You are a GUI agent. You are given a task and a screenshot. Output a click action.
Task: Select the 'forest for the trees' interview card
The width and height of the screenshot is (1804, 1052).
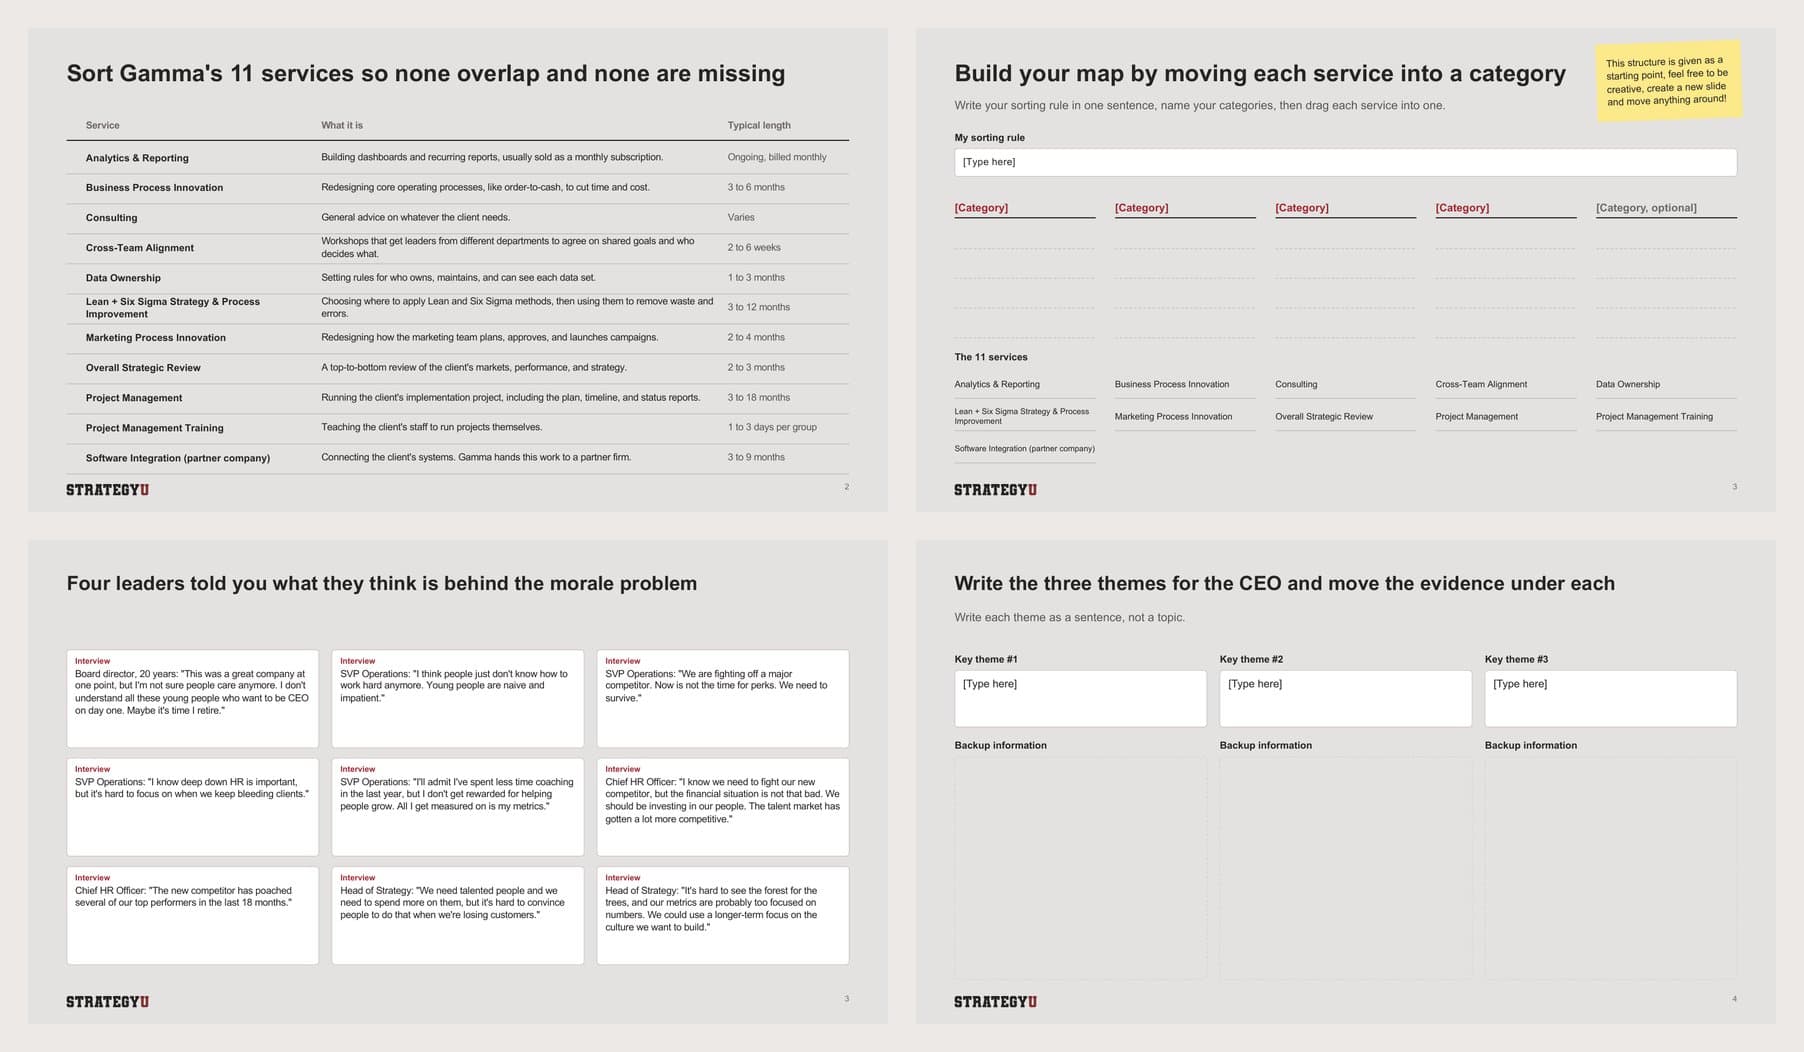723,915
